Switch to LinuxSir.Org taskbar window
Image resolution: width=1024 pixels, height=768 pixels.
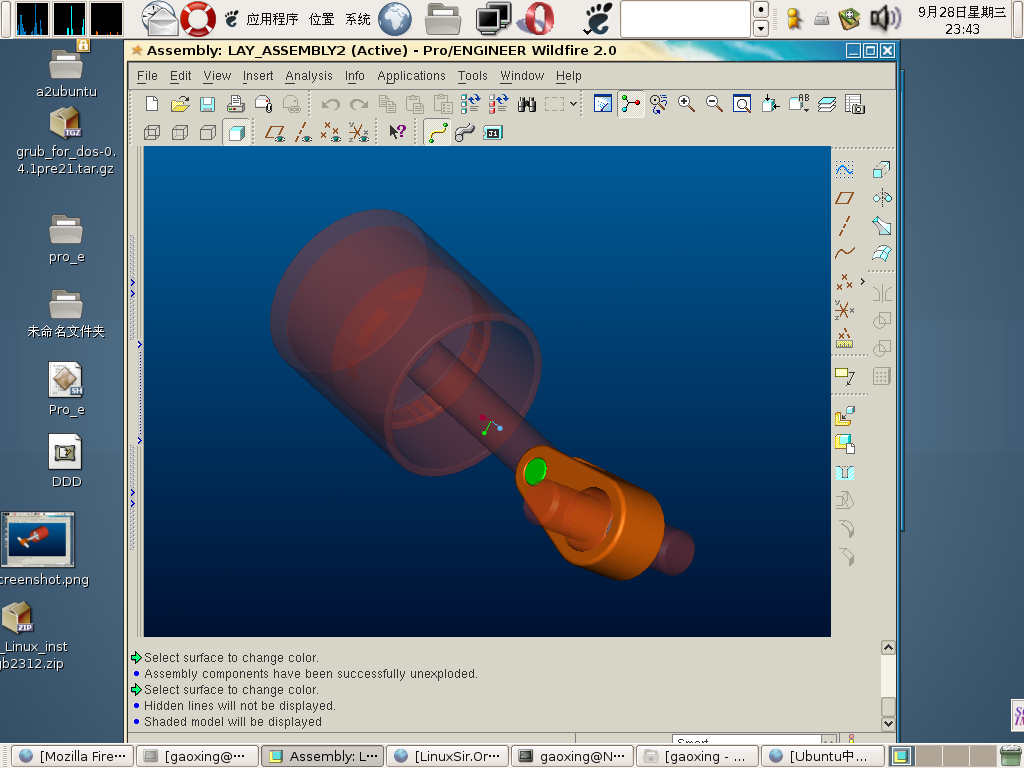[x=447, y=756]
